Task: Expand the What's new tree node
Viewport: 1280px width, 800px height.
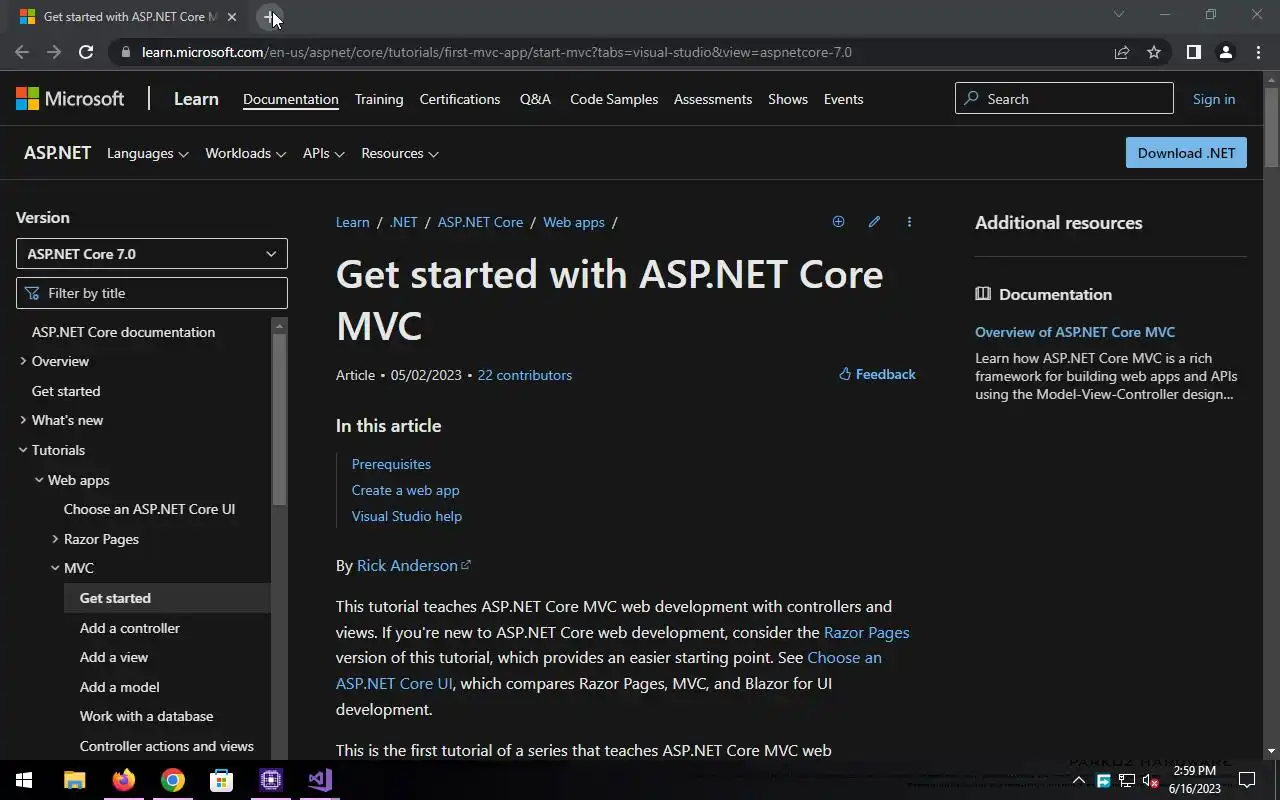Action: [x=23, y=420]
